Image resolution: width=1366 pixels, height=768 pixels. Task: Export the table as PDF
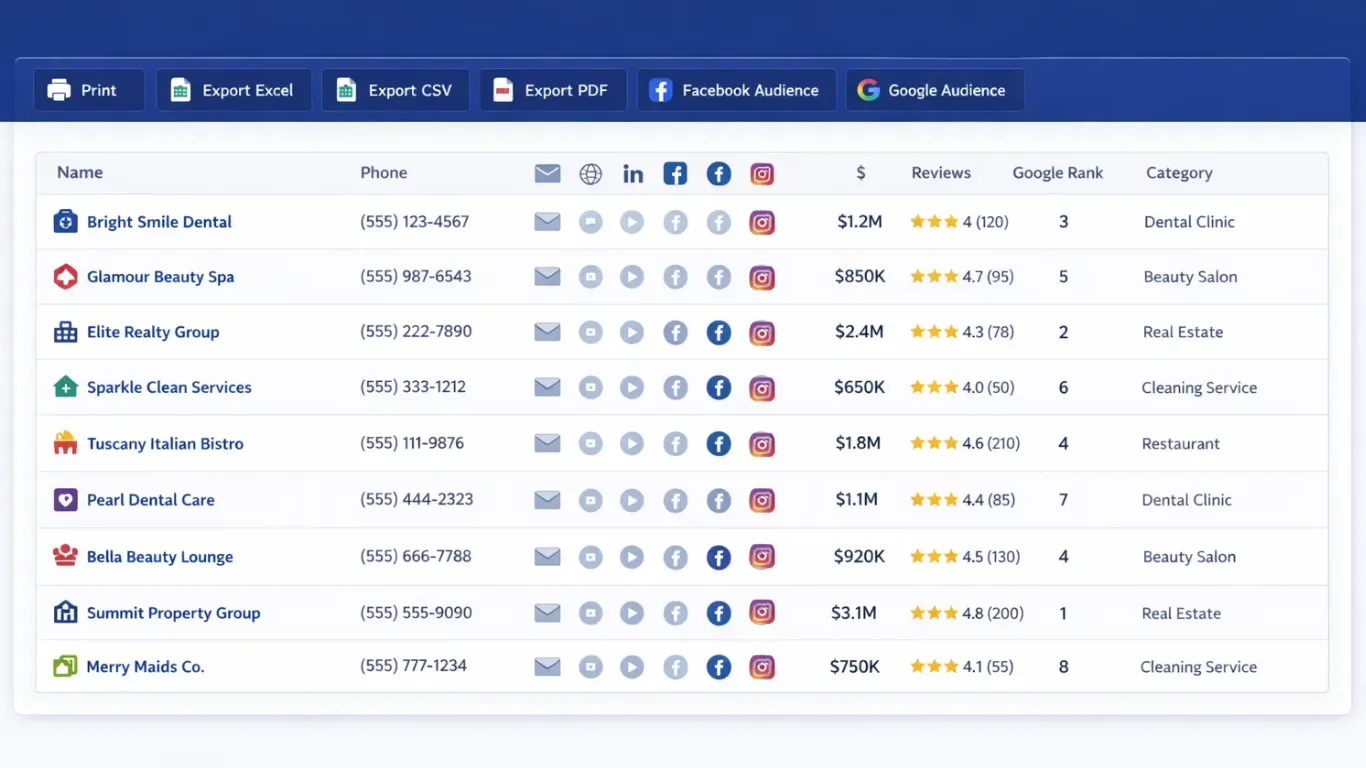[553, 90]
